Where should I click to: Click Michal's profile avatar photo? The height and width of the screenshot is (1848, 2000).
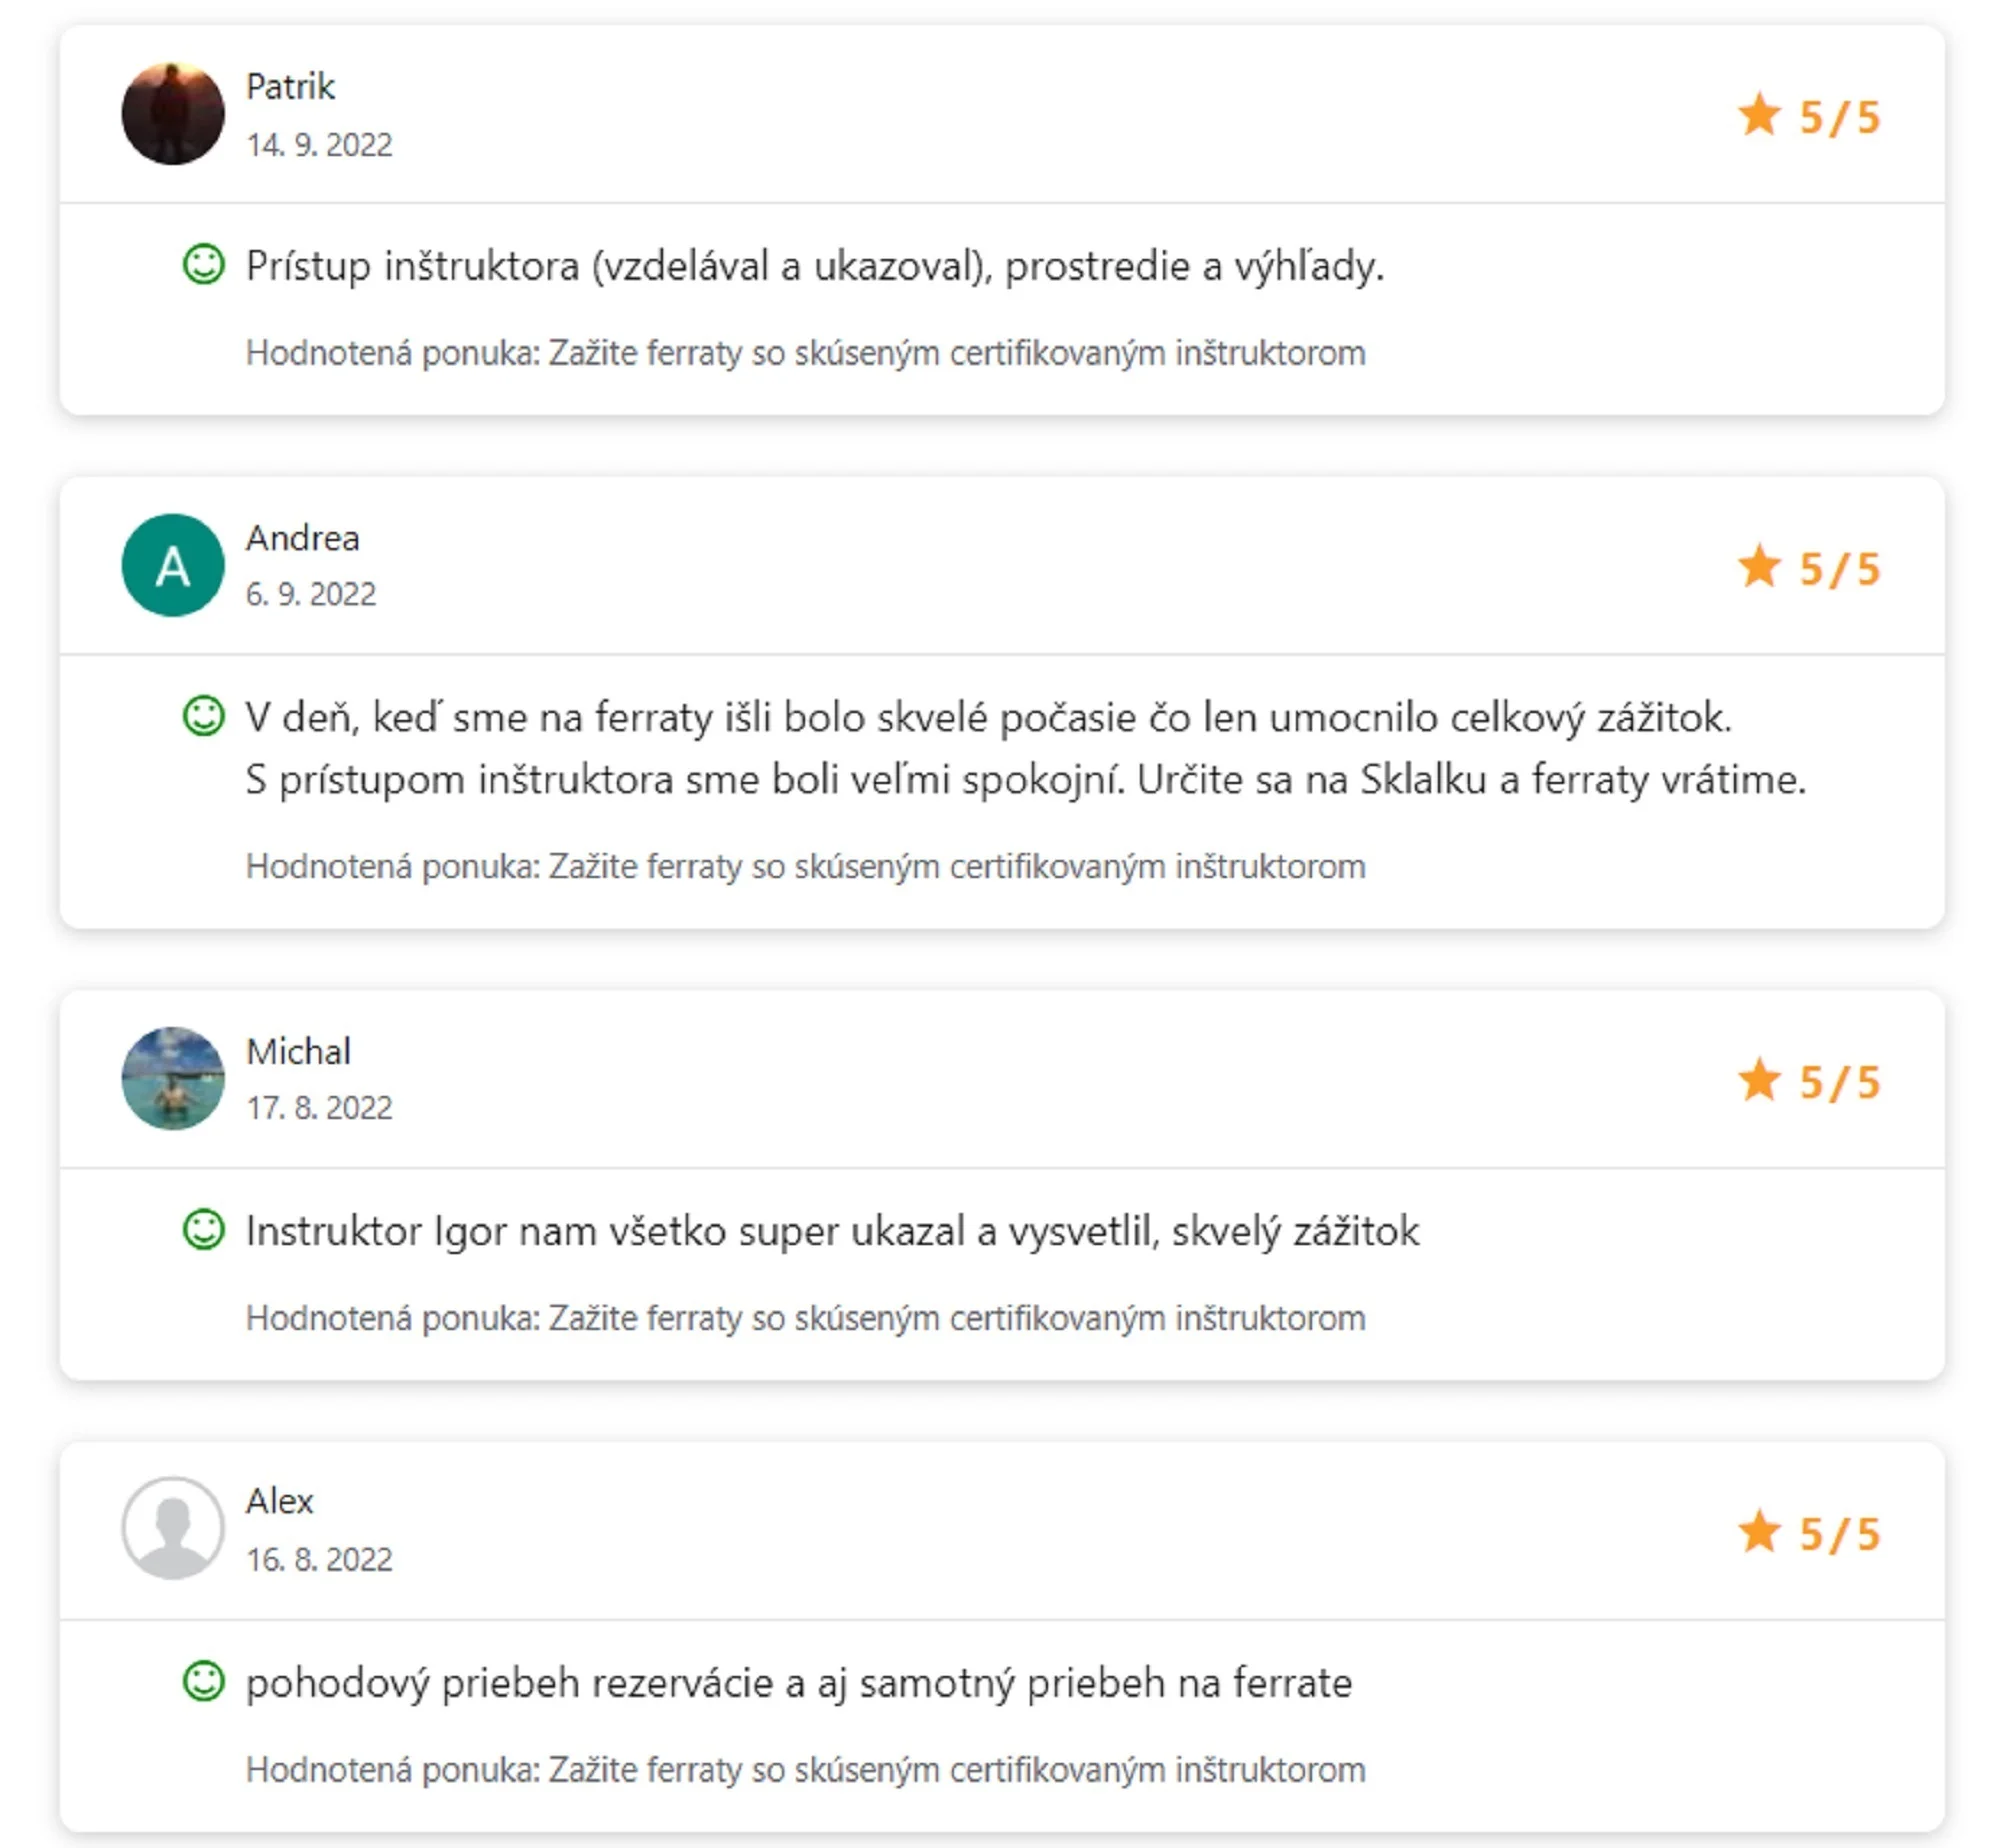pos(173,1078)
